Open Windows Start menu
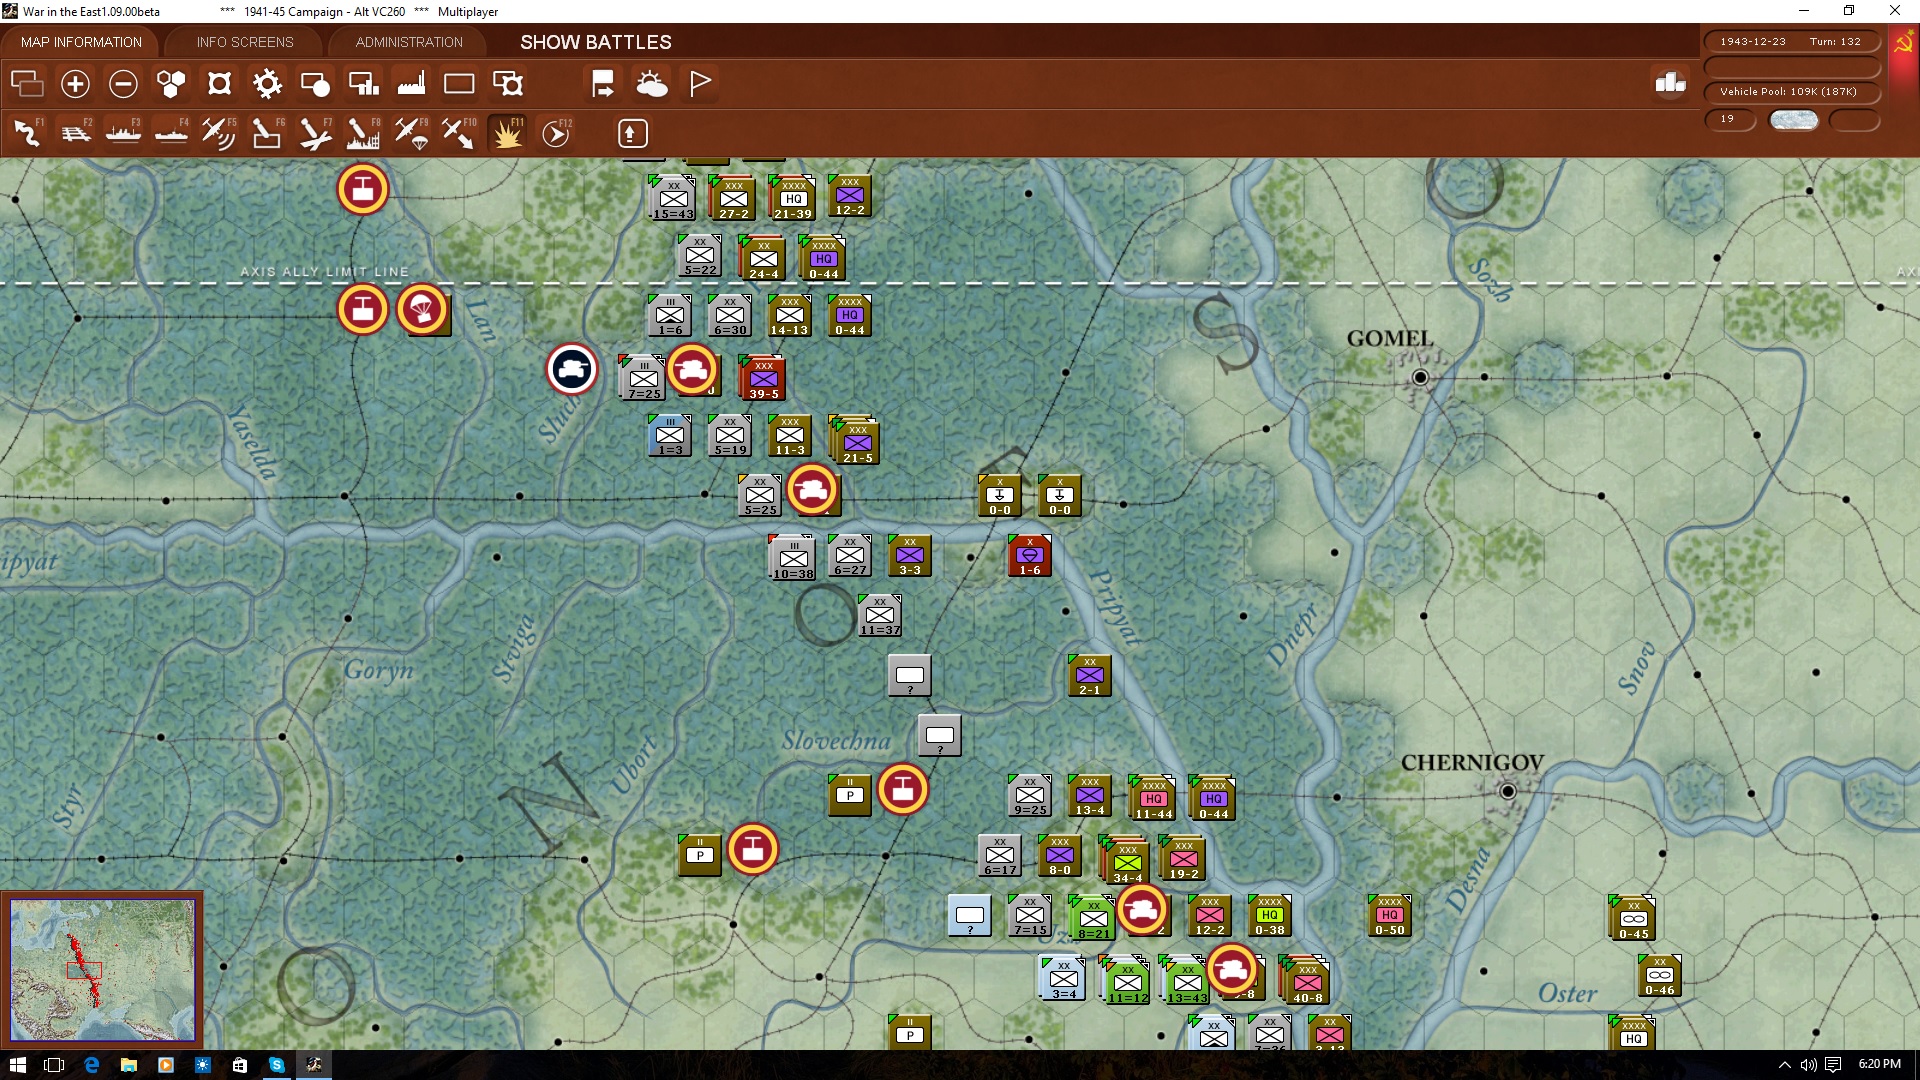 point(17,1065)
